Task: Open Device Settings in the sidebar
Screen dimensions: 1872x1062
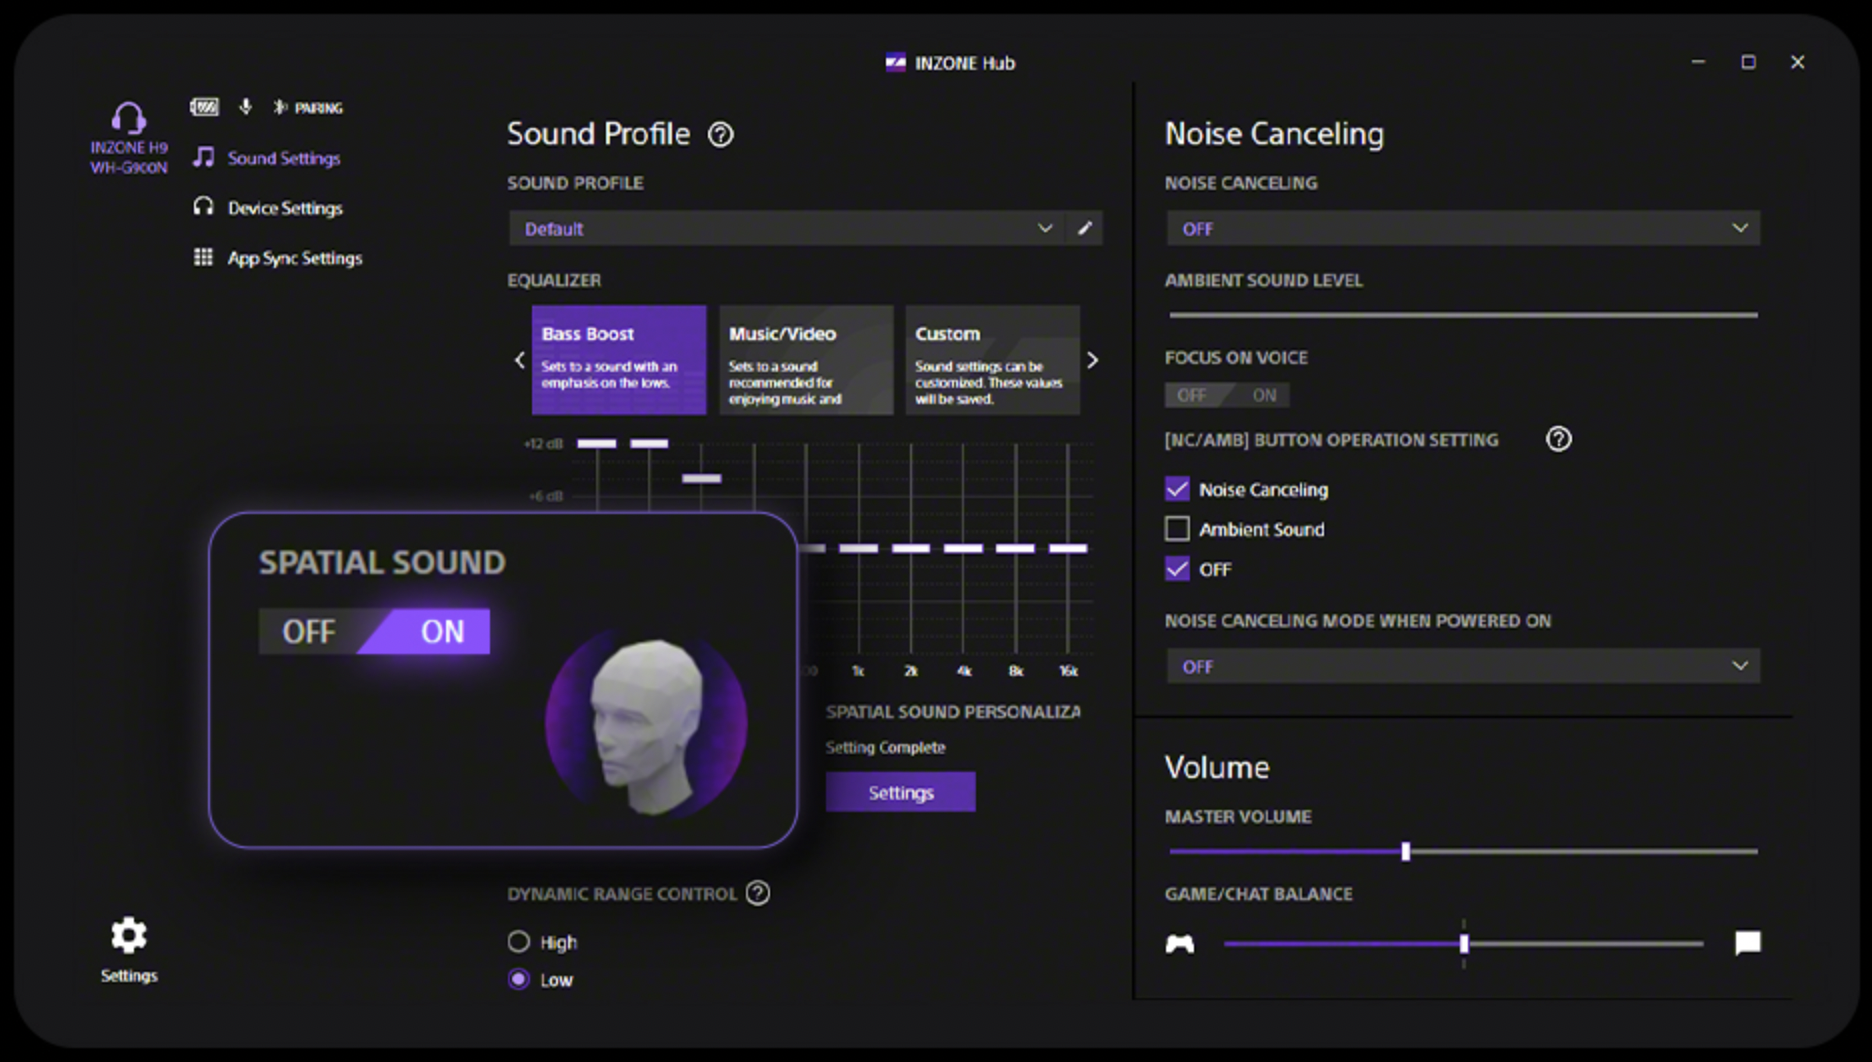Action: (268, 208)
